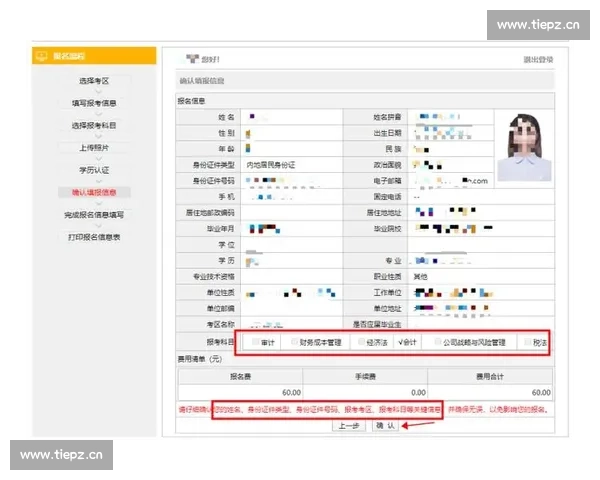Screen dimensions: 600x480
Task: Click the 手续费 column header
Action: (x=365, y=377)
